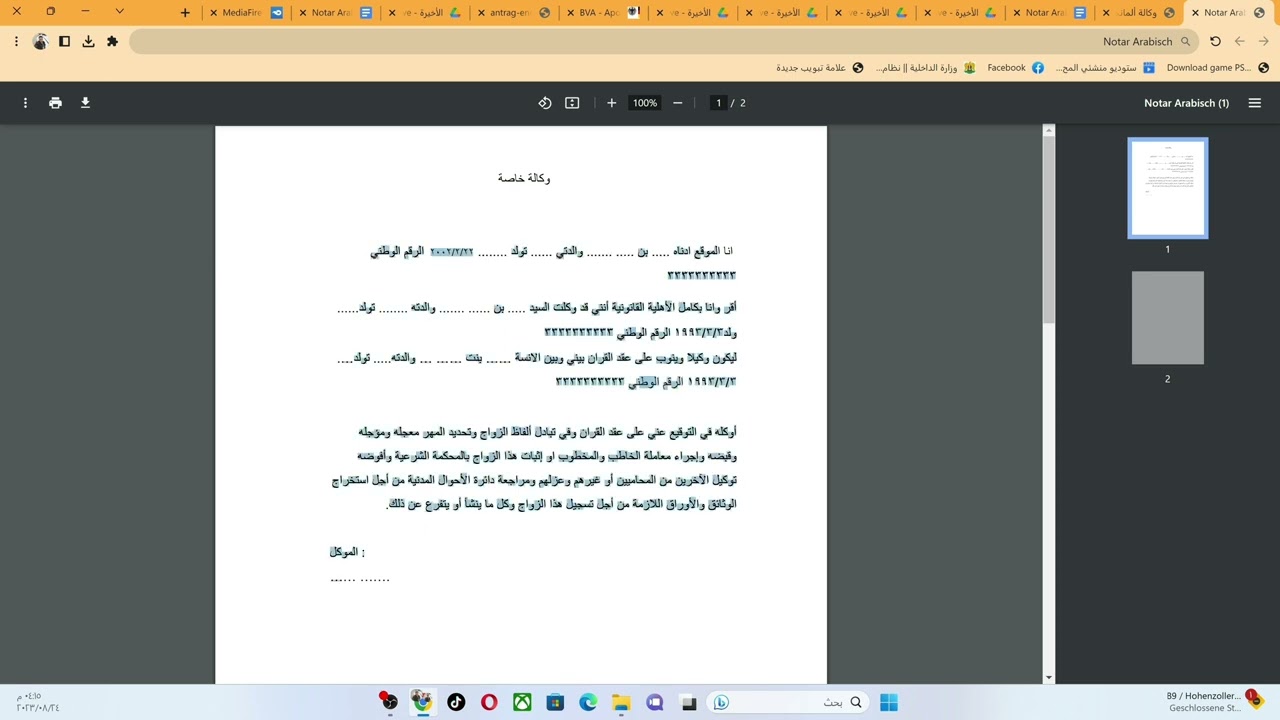The width and height of the screenshot is (1280, 720).
Task: Click the Notar Arabisch address bar
Action: (663, 41)
